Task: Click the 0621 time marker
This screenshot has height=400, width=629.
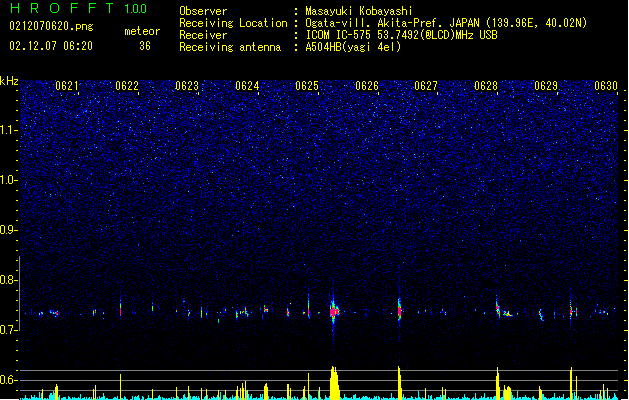Action: click(67, 86)
